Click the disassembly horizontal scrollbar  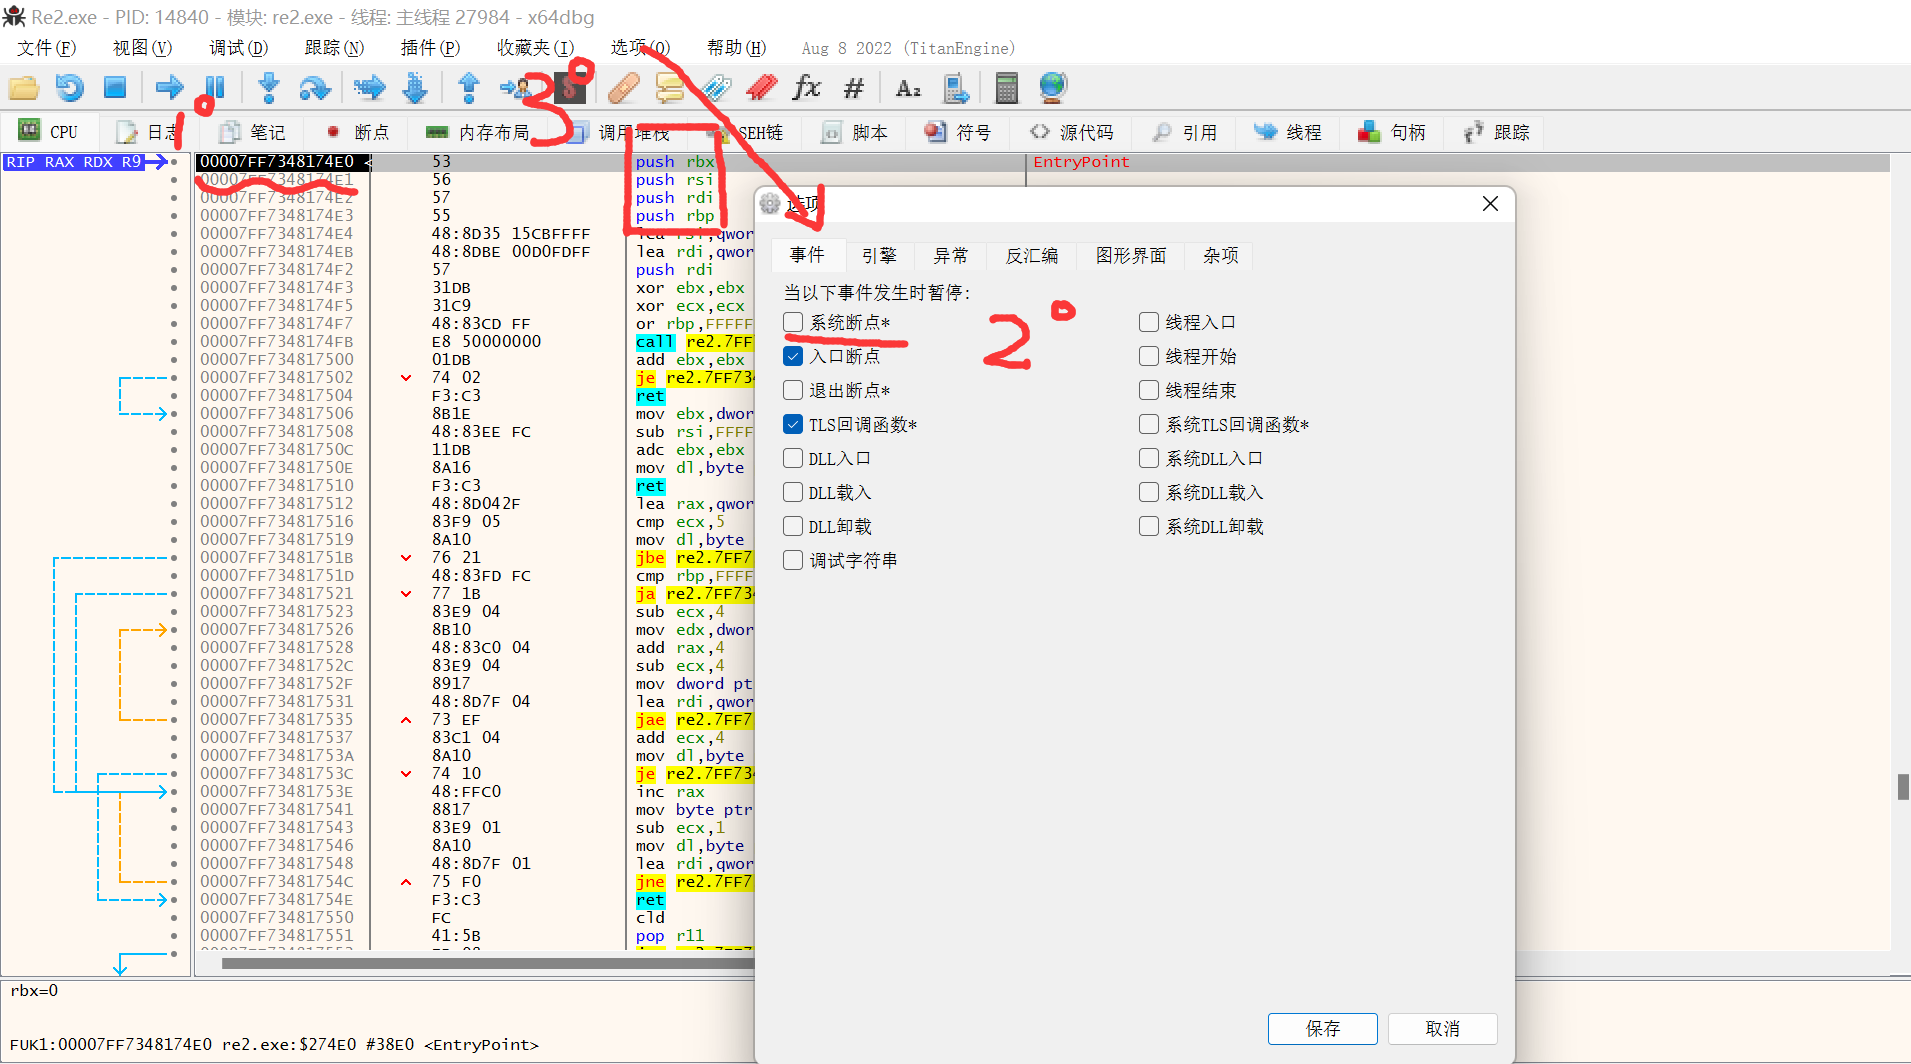487,964
